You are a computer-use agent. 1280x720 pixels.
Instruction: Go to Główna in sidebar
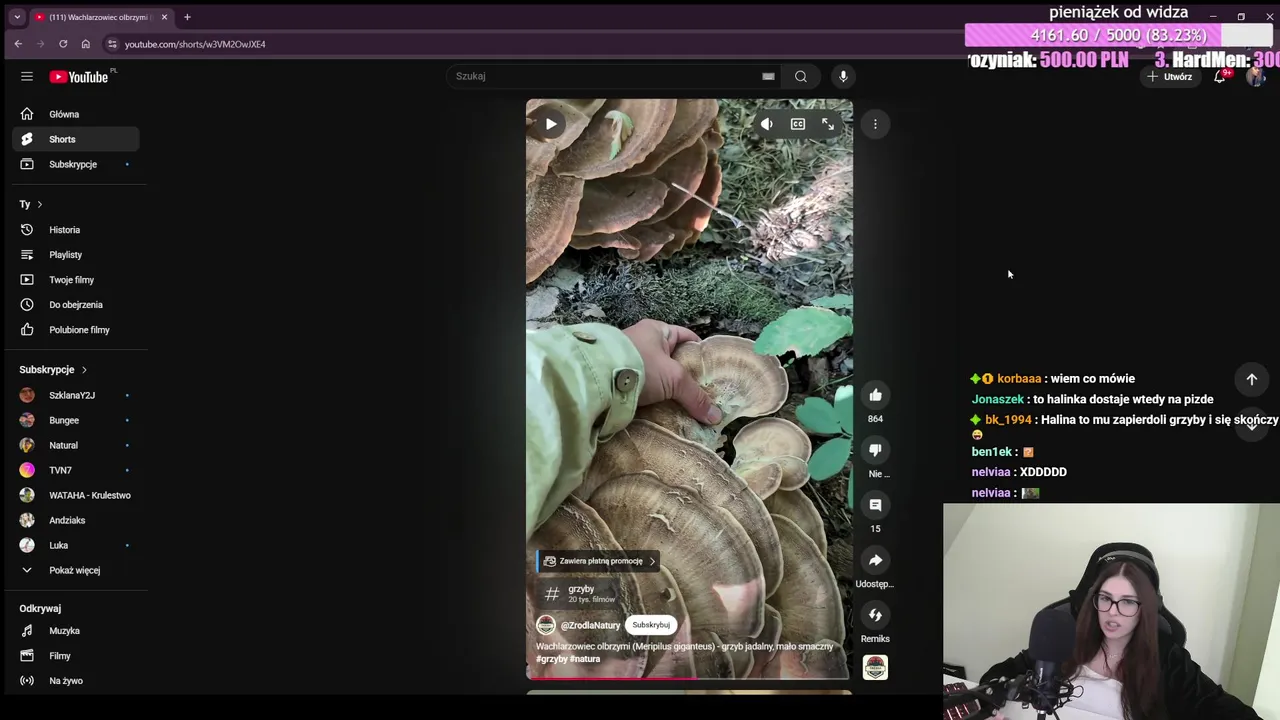point(76,114)
